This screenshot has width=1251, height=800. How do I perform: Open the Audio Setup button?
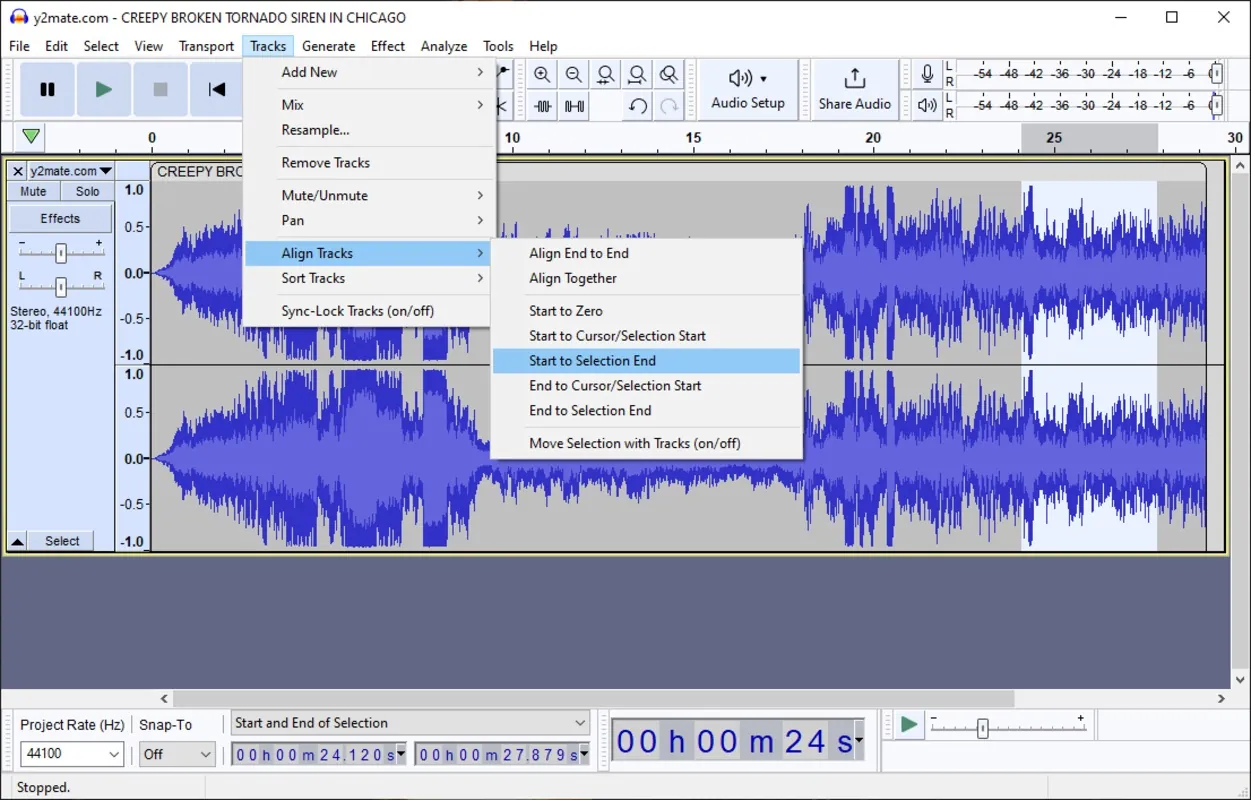tap(748, 90)
